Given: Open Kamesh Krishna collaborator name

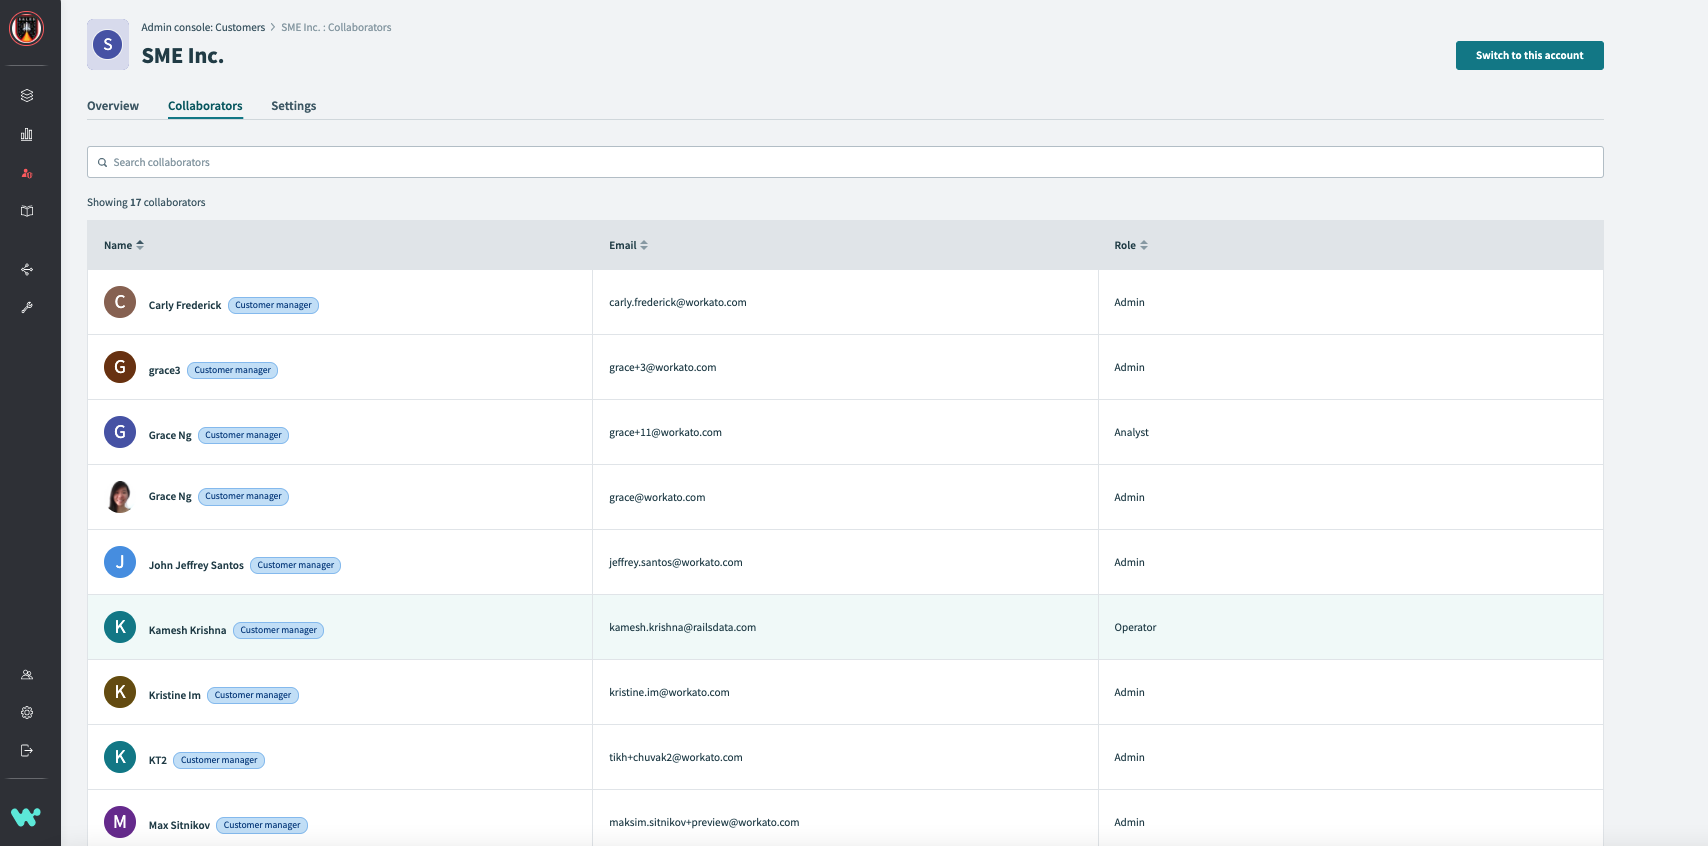Looking at the screenshot, I should tap(188, 630).
